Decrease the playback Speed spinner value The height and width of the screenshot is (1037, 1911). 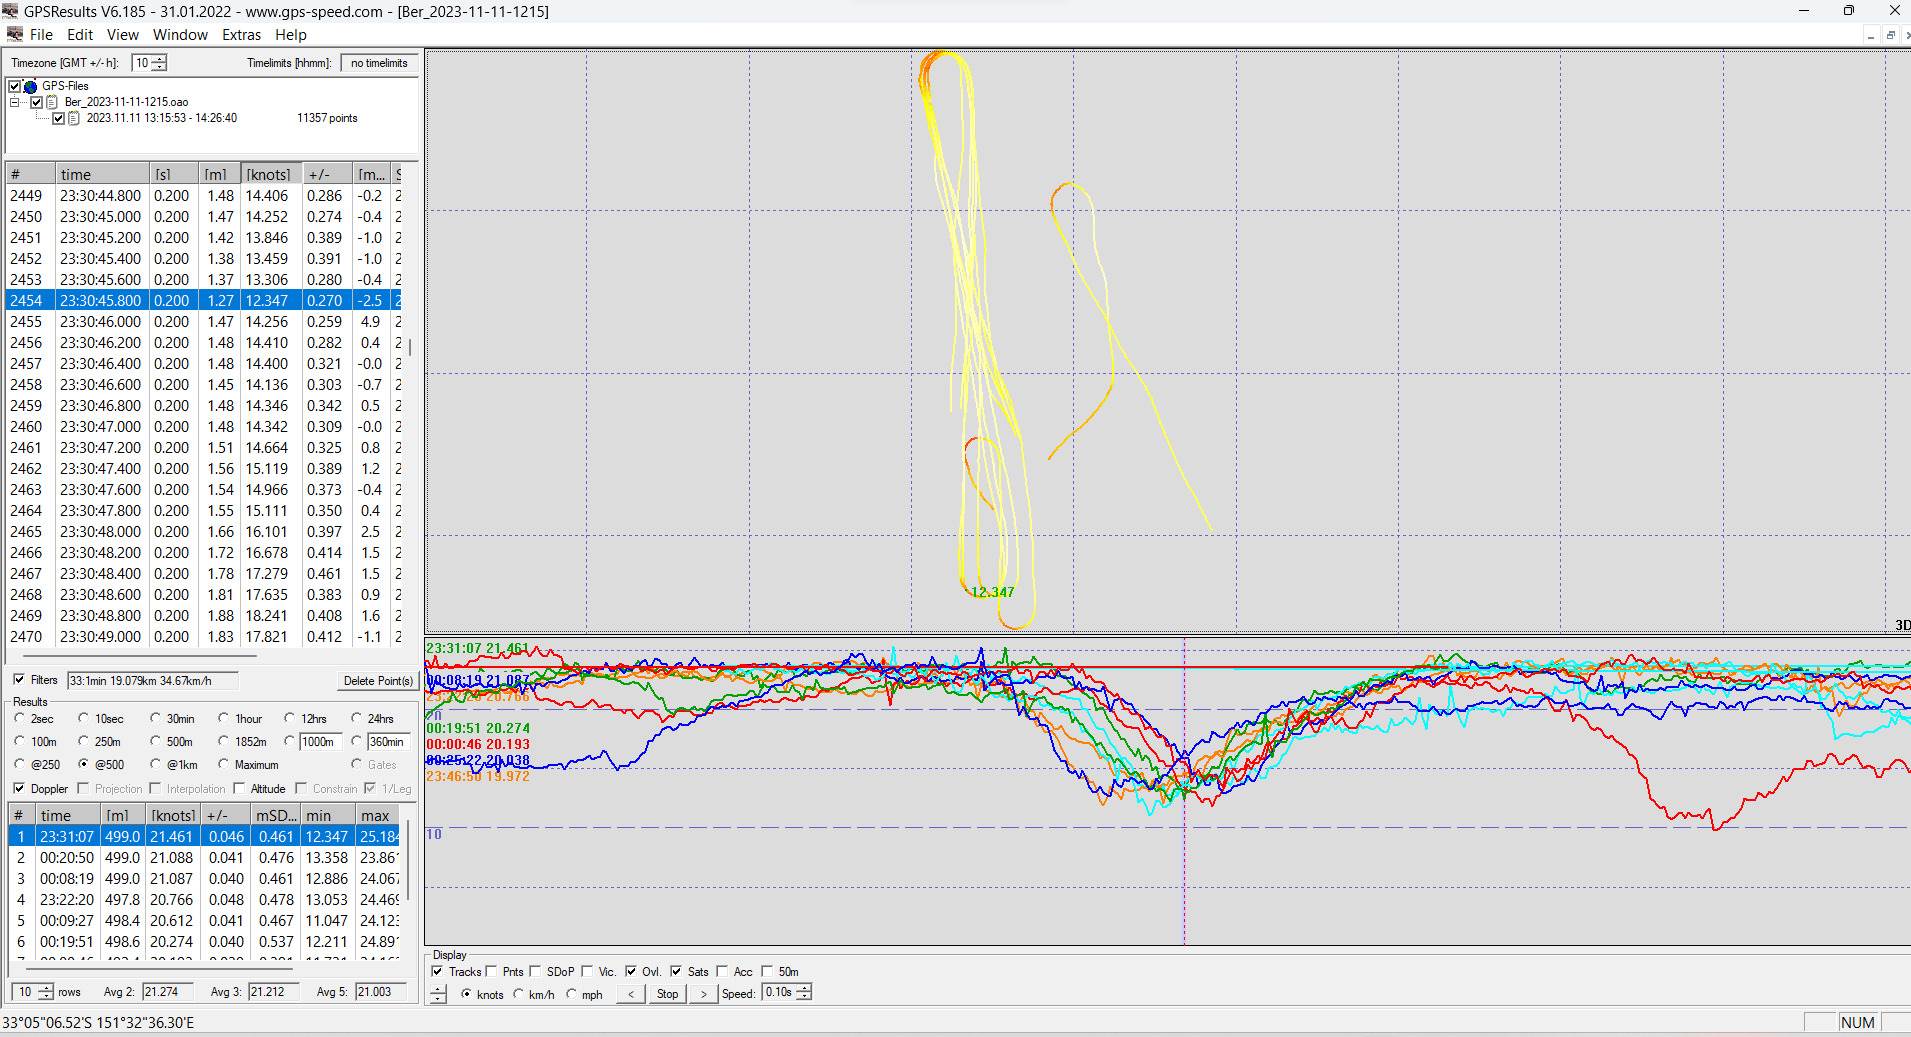click(x=804, y=997)
